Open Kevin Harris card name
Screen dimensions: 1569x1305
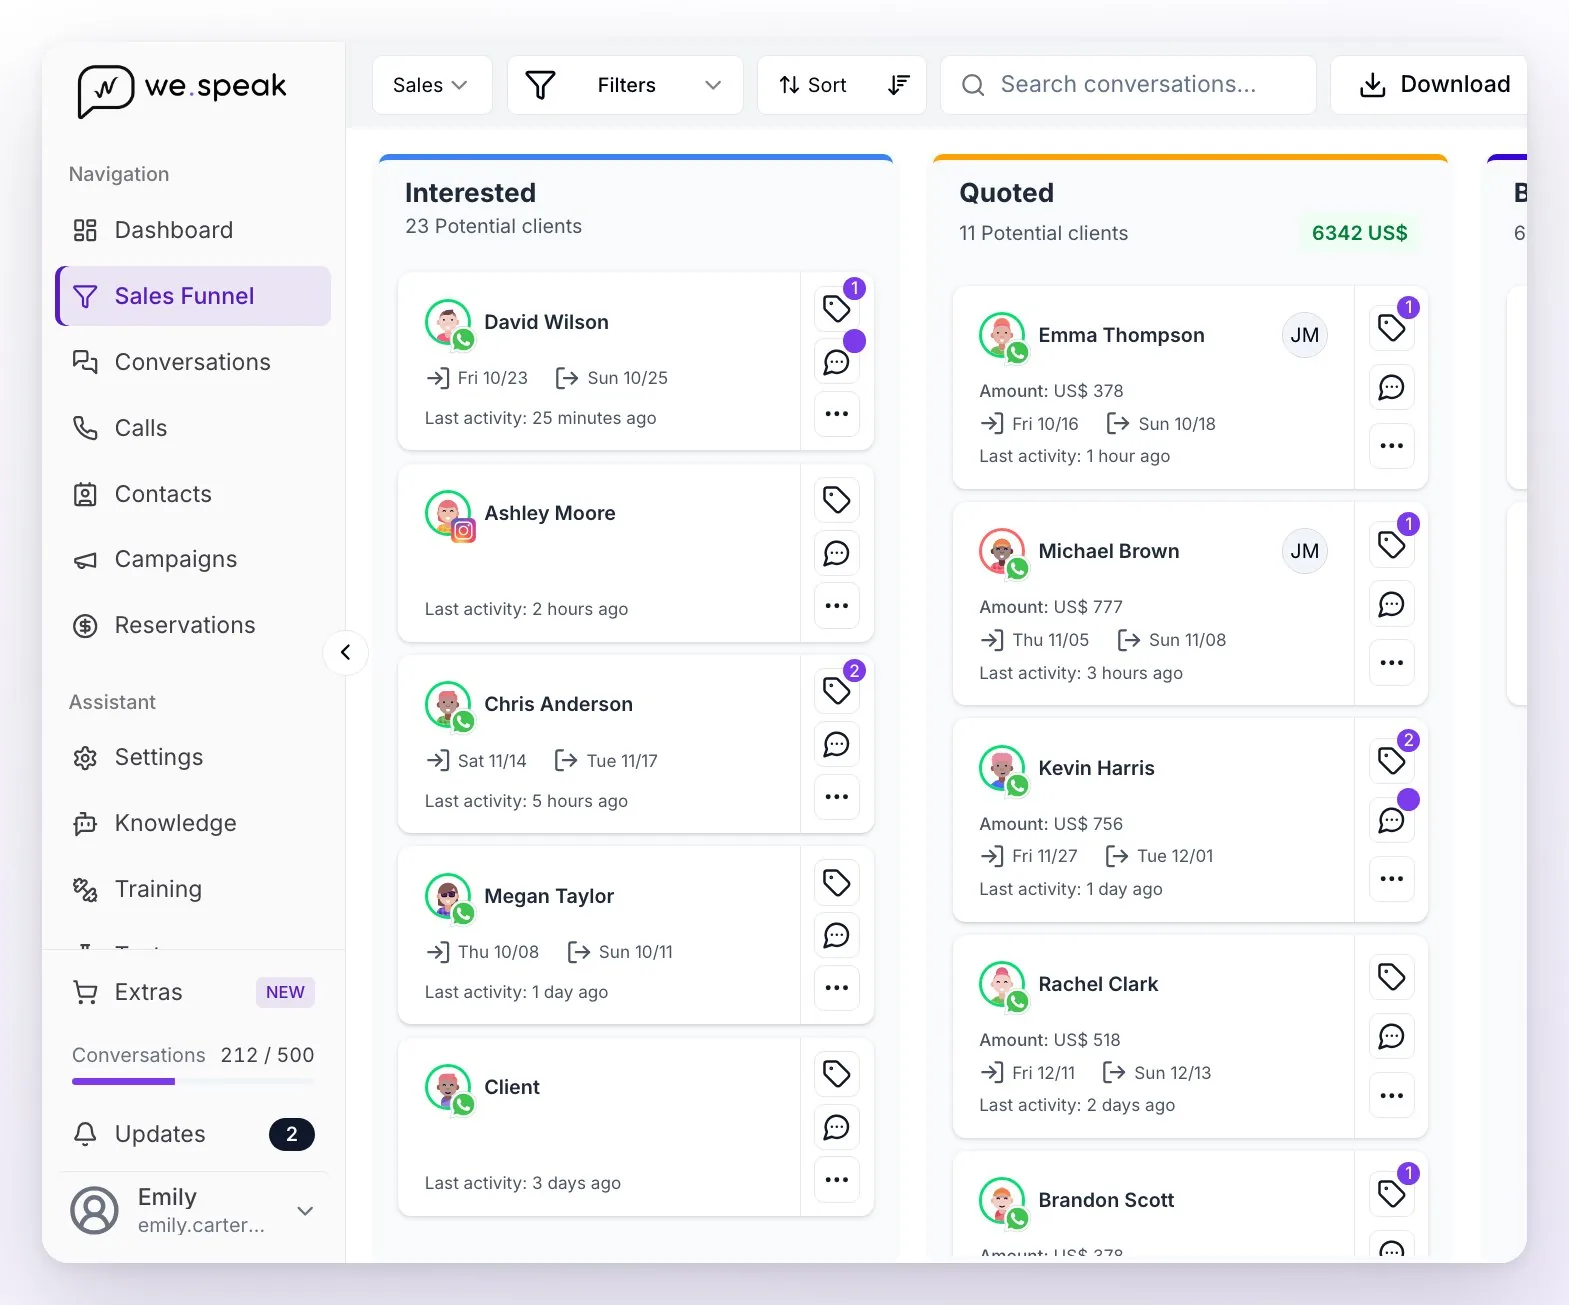[x=1096, y=768]
